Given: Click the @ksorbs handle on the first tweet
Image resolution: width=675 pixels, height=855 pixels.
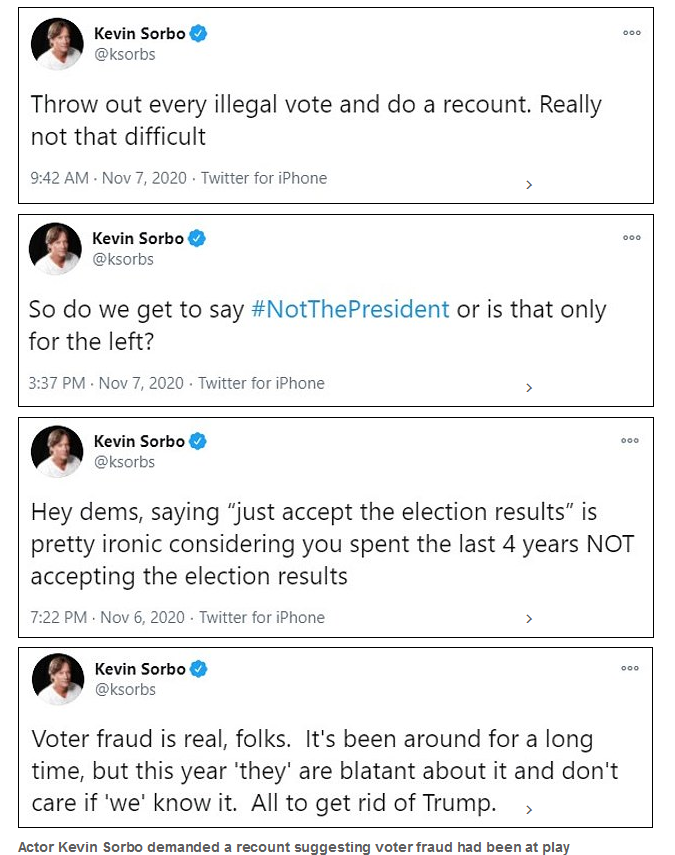Looking at the screenshot, I should click(124, 55).
